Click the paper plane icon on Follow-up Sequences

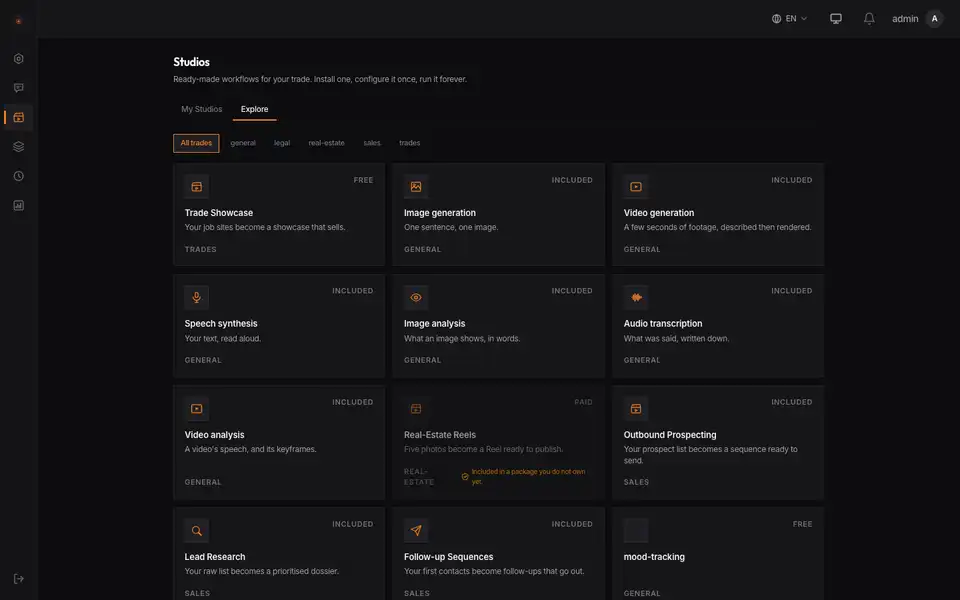pos(416,531)
